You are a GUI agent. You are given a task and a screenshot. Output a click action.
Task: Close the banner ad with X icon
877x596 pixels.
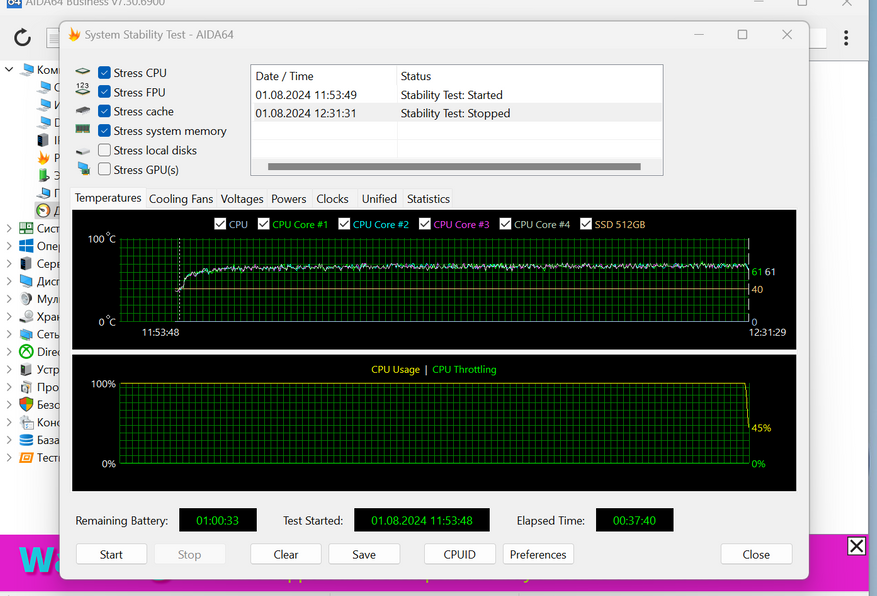point(856,546)
